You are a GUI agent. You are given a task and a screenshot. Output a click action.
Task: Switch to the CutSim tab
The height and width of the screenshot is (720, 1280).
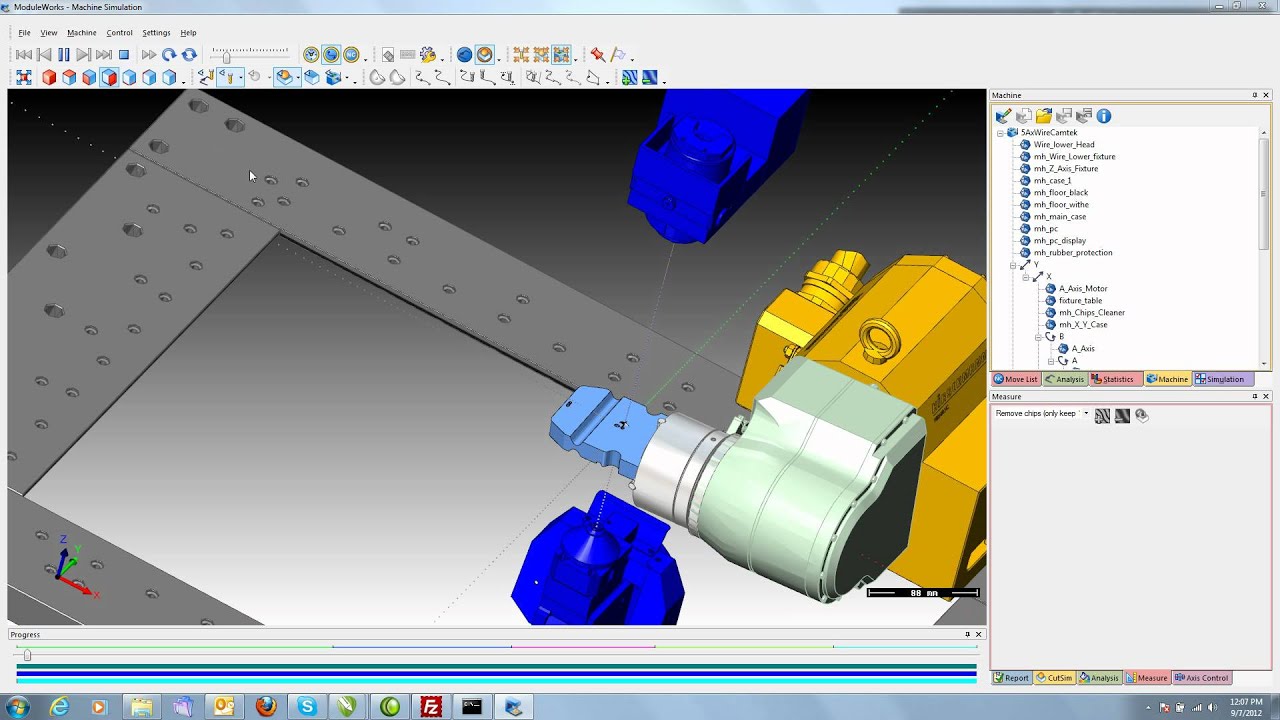click(1054, 678)
